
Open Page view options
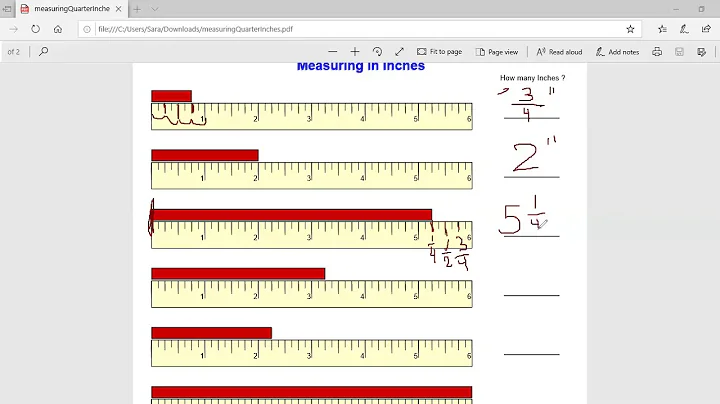497,51
